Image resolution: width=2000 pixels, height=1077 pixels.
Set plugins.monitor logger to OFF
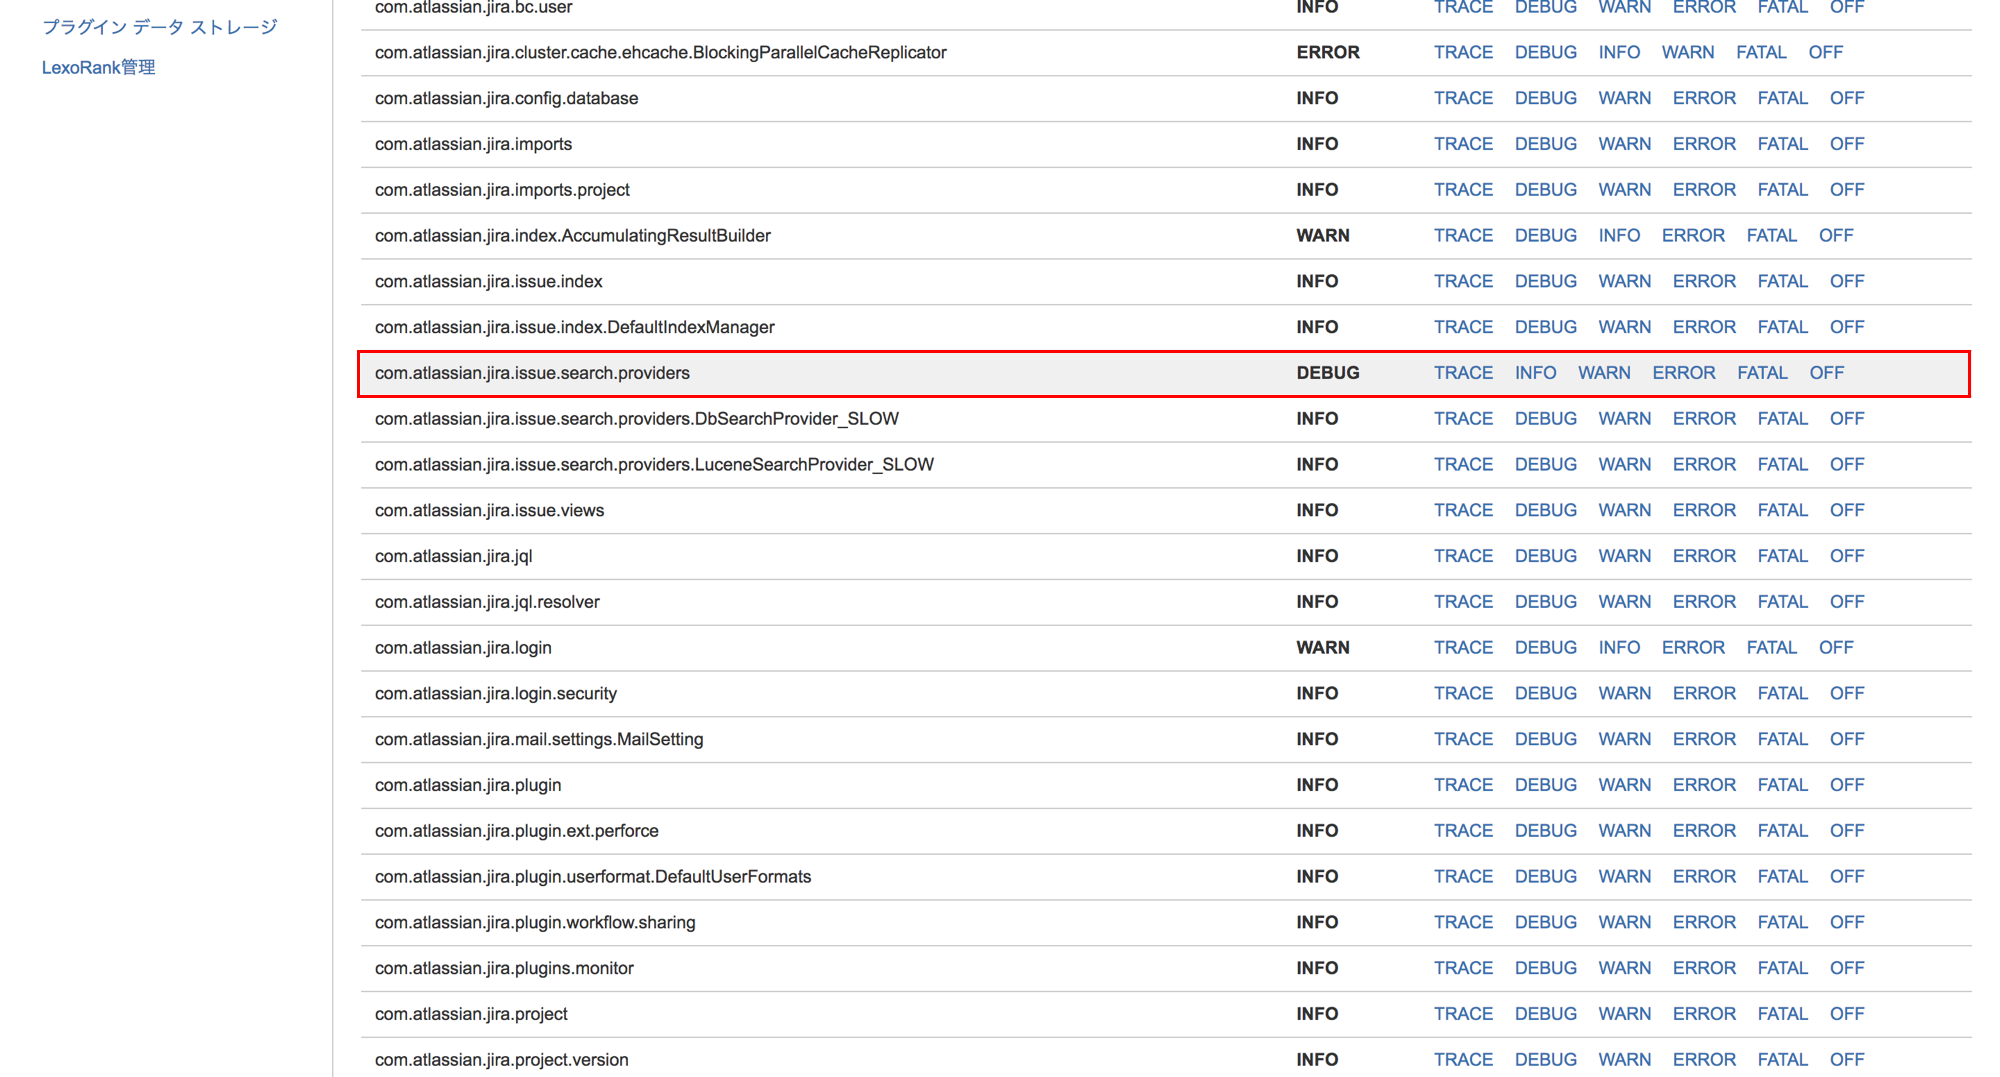click(x=1847, y=969)
